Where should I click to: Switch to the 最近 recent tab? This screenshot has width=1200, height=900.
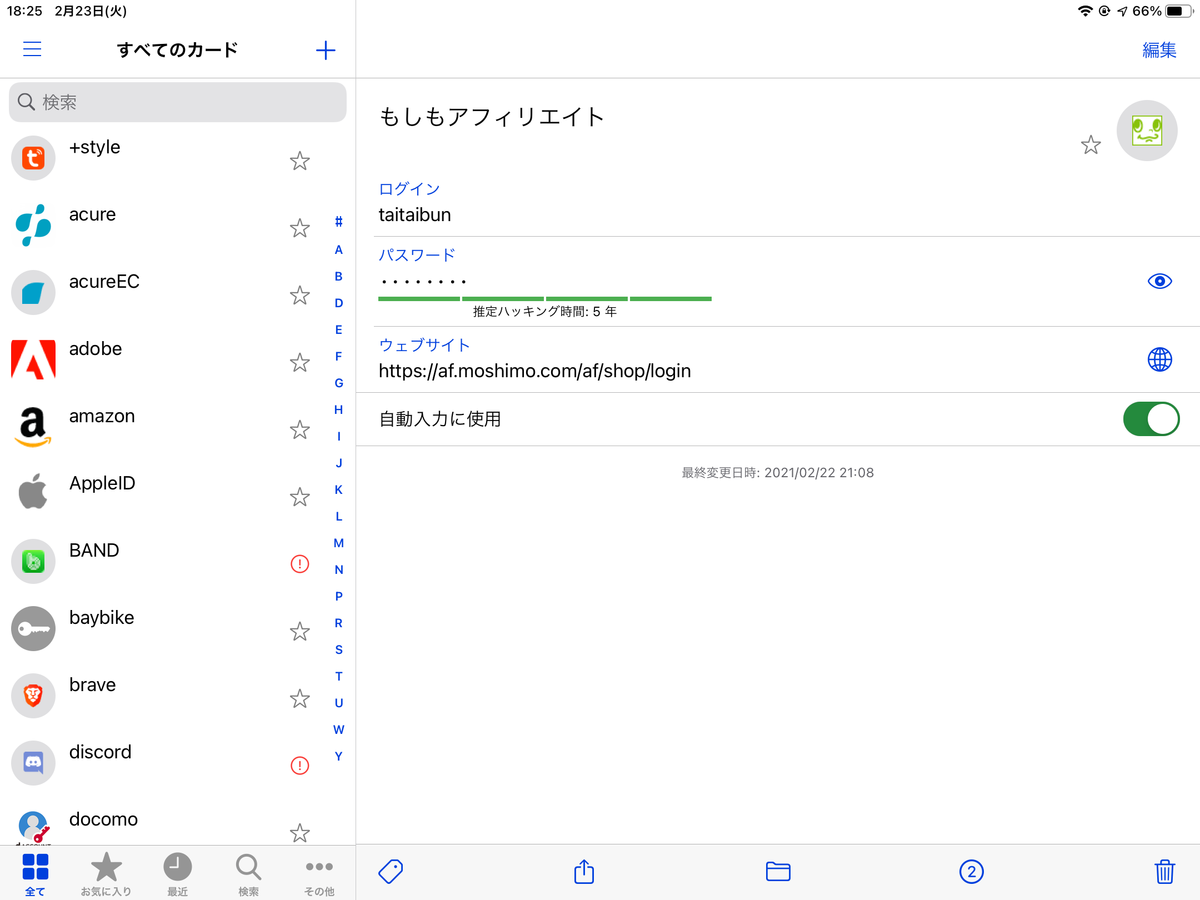[x=177, y=873]
